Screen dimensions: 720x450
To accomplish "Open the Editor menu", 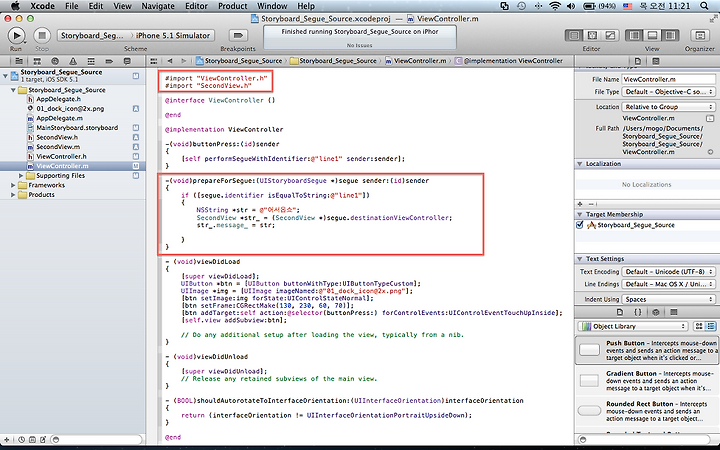I will tap(197, 6).
